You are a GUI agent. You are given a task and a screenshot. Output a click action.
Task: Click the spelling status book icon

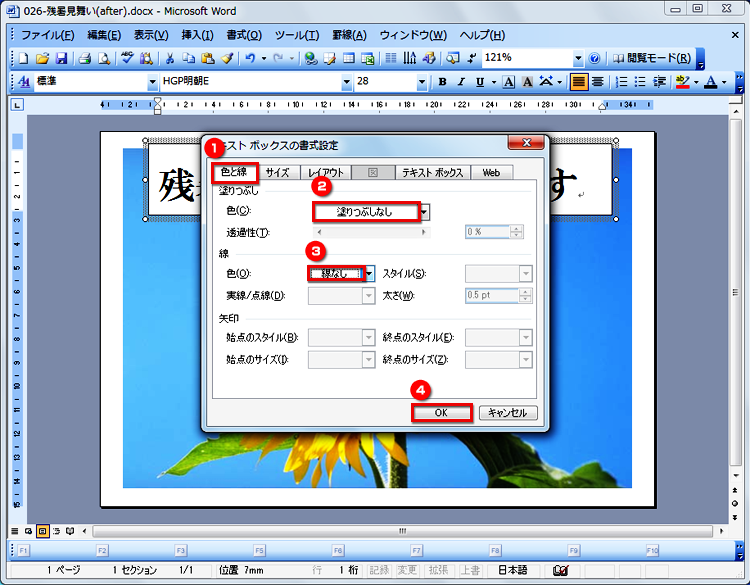(560, 570)
